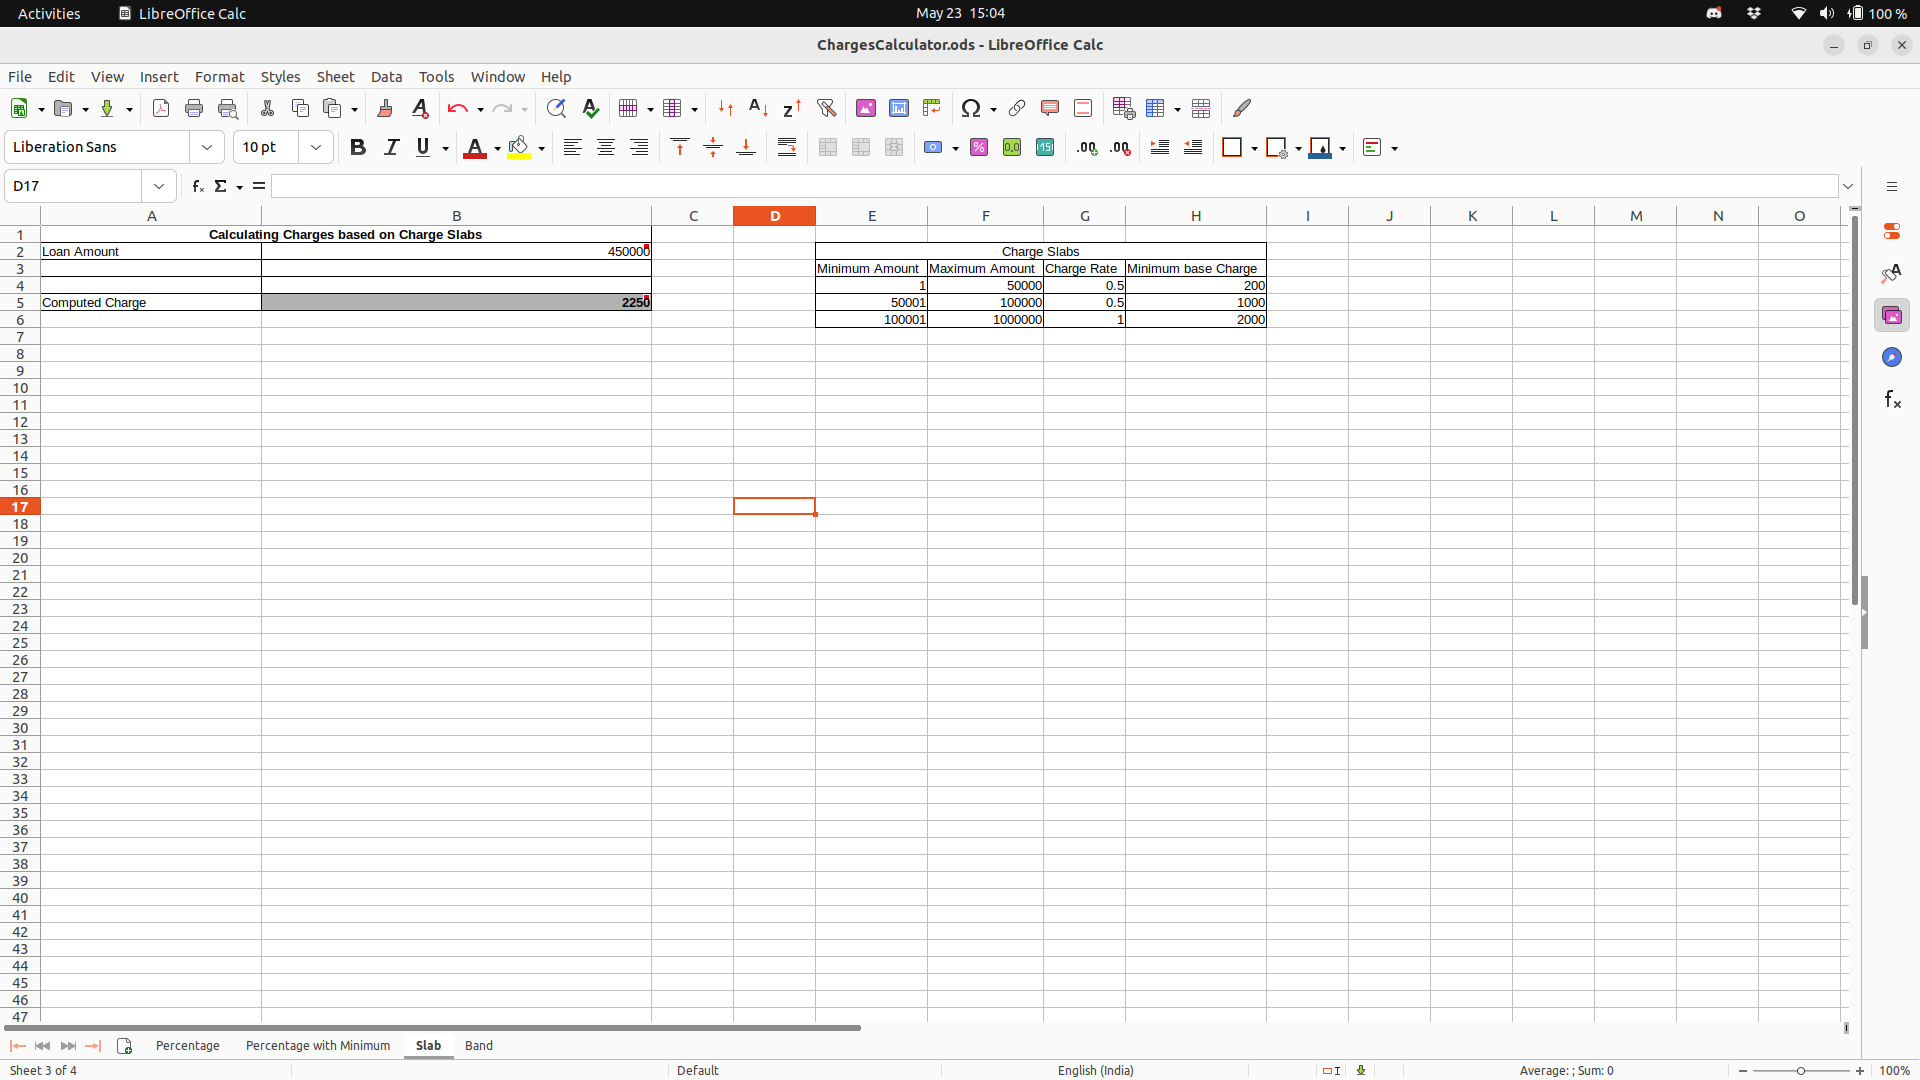
Task: Open the font size dropdown arrow
Action: [316, 148]
